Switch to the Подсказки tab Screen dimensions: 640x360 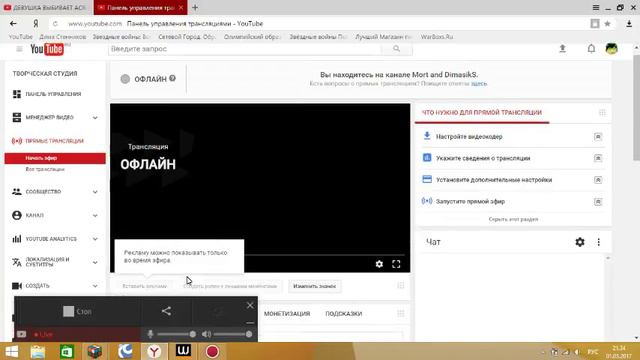coord(344,314)
